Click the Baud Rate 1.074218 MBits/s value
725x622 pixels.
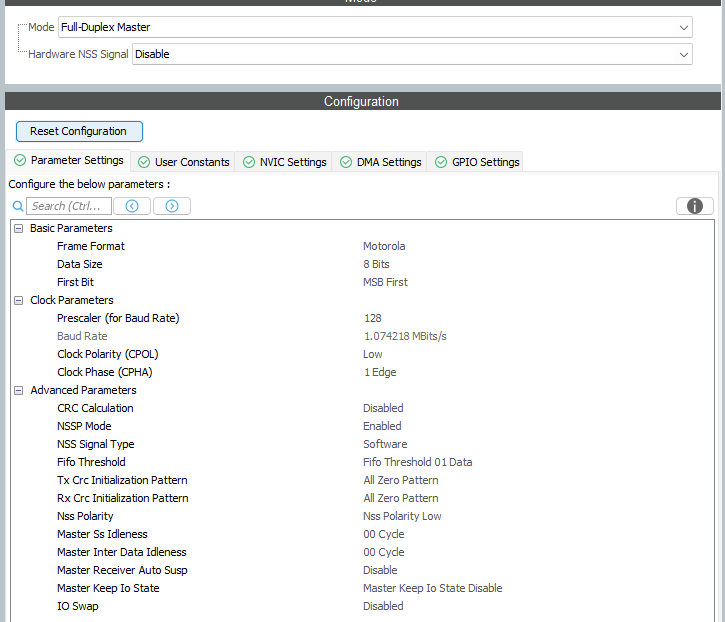(x=405, y=336)
